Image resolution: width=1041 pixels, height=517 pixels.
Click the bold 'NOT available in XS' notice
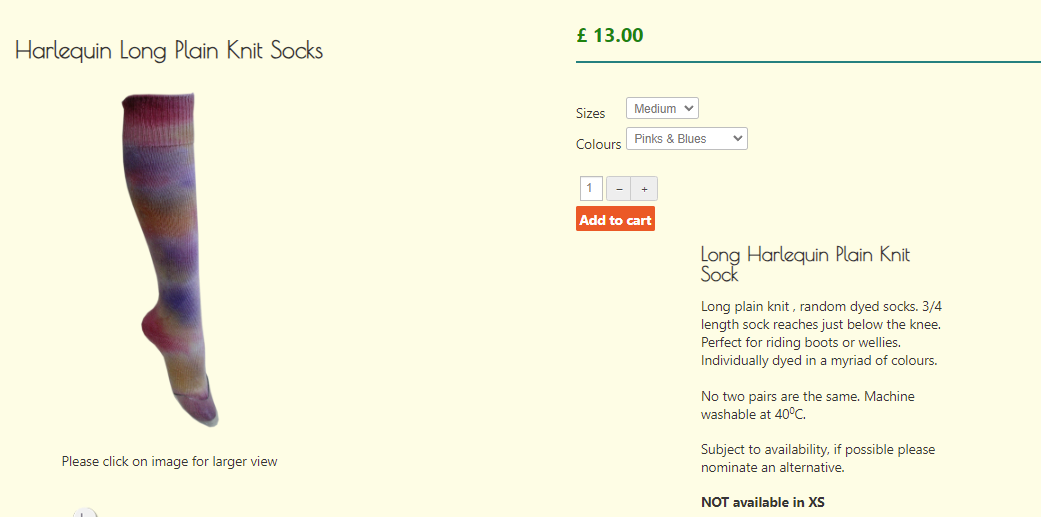[x=762, y=502]
